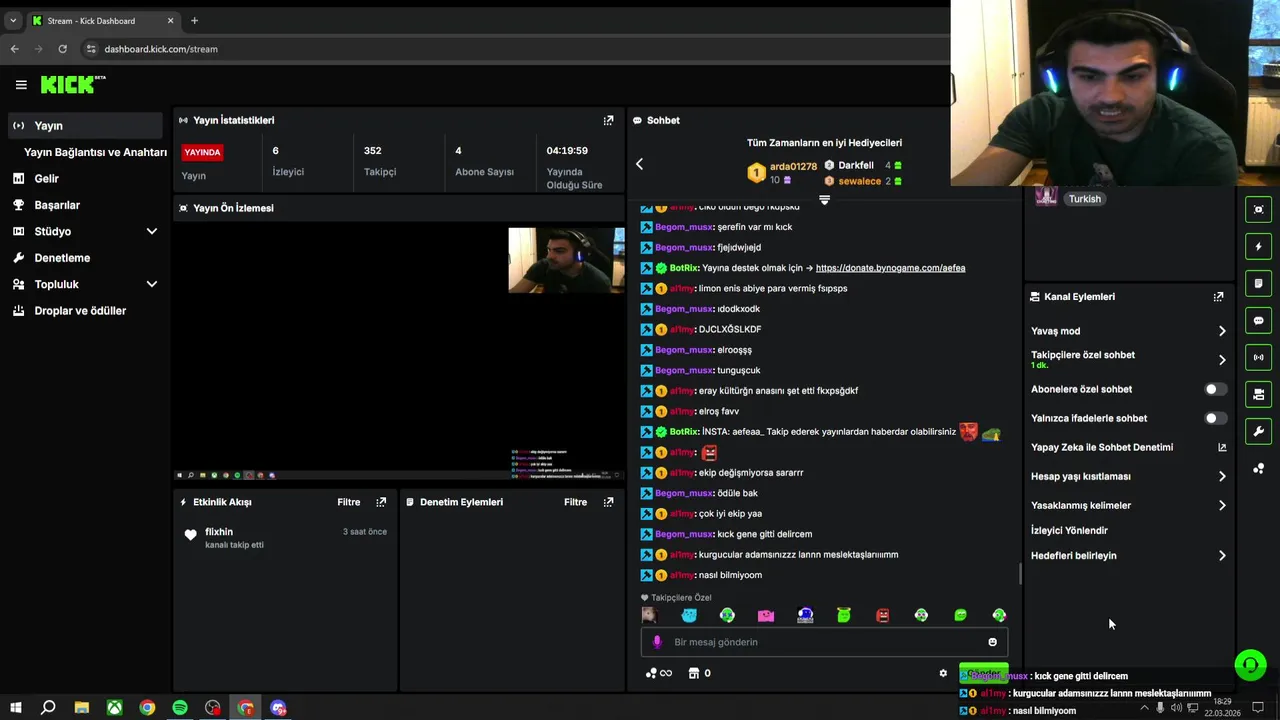Viewport: 1280px width, 720px height.
Task: Click the channel points infinity icon
Action: coord(659,673)
